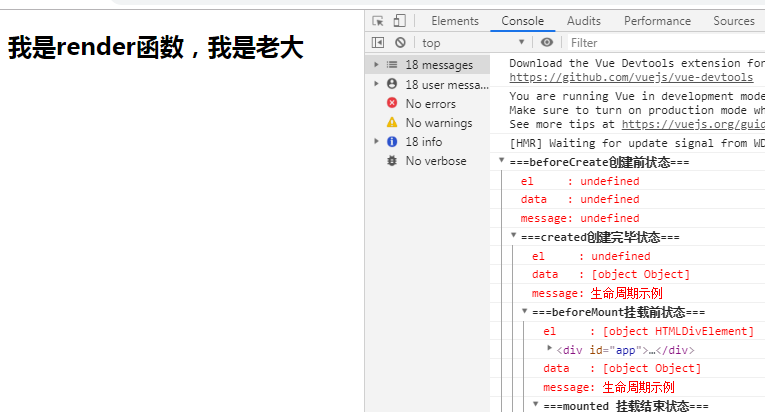Image resolution: width=765 pixels, height=412 pixels.
Task: Select the user messages person icon
Action: [x=392, y=84]
